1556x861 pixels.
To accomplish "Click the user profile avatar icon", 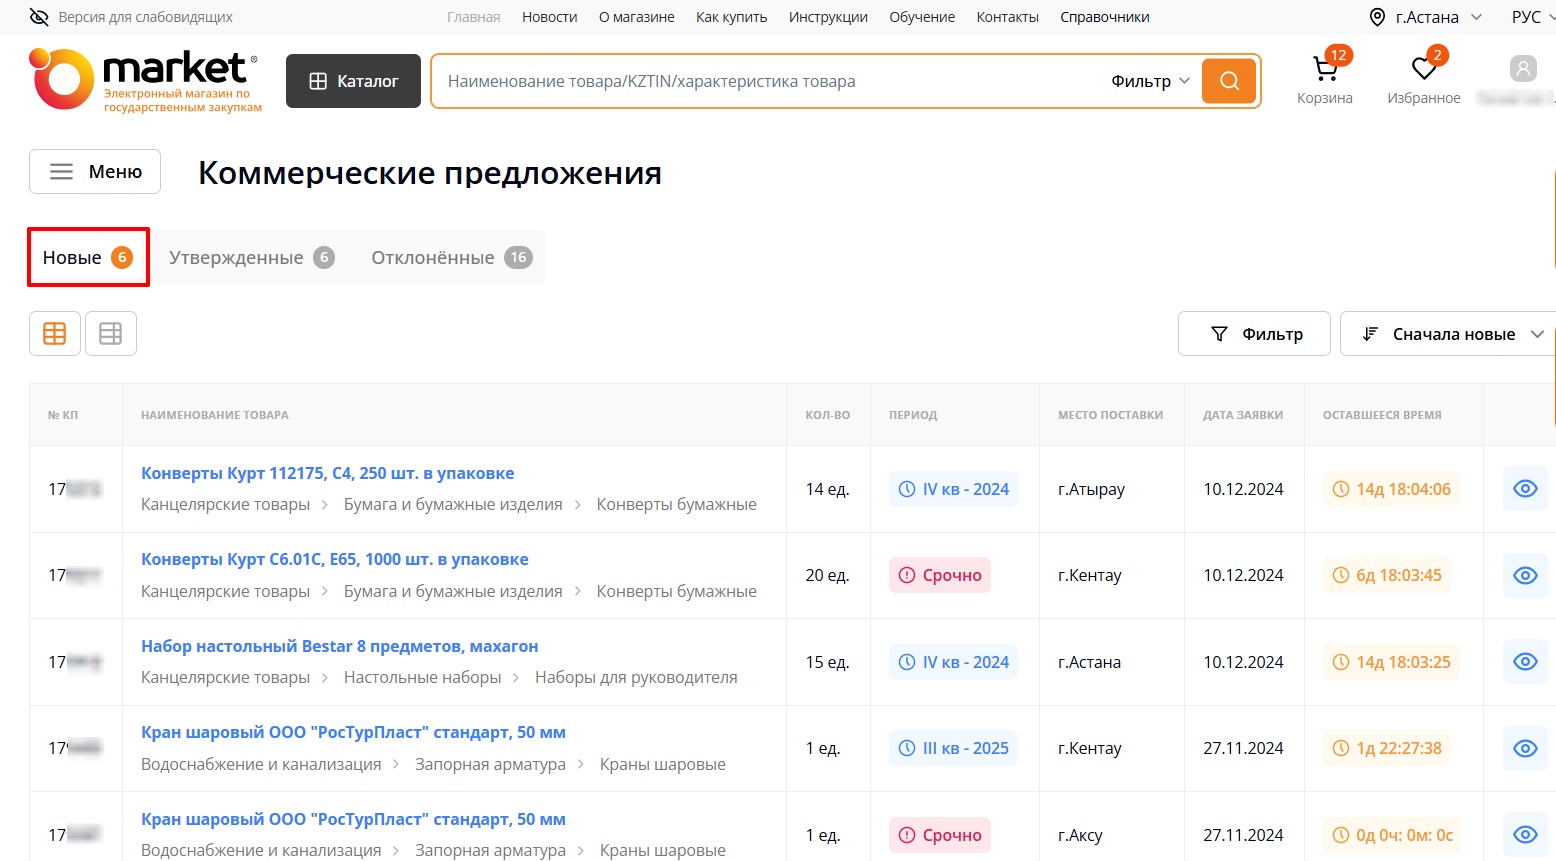I will click(x=1522, y=69).
